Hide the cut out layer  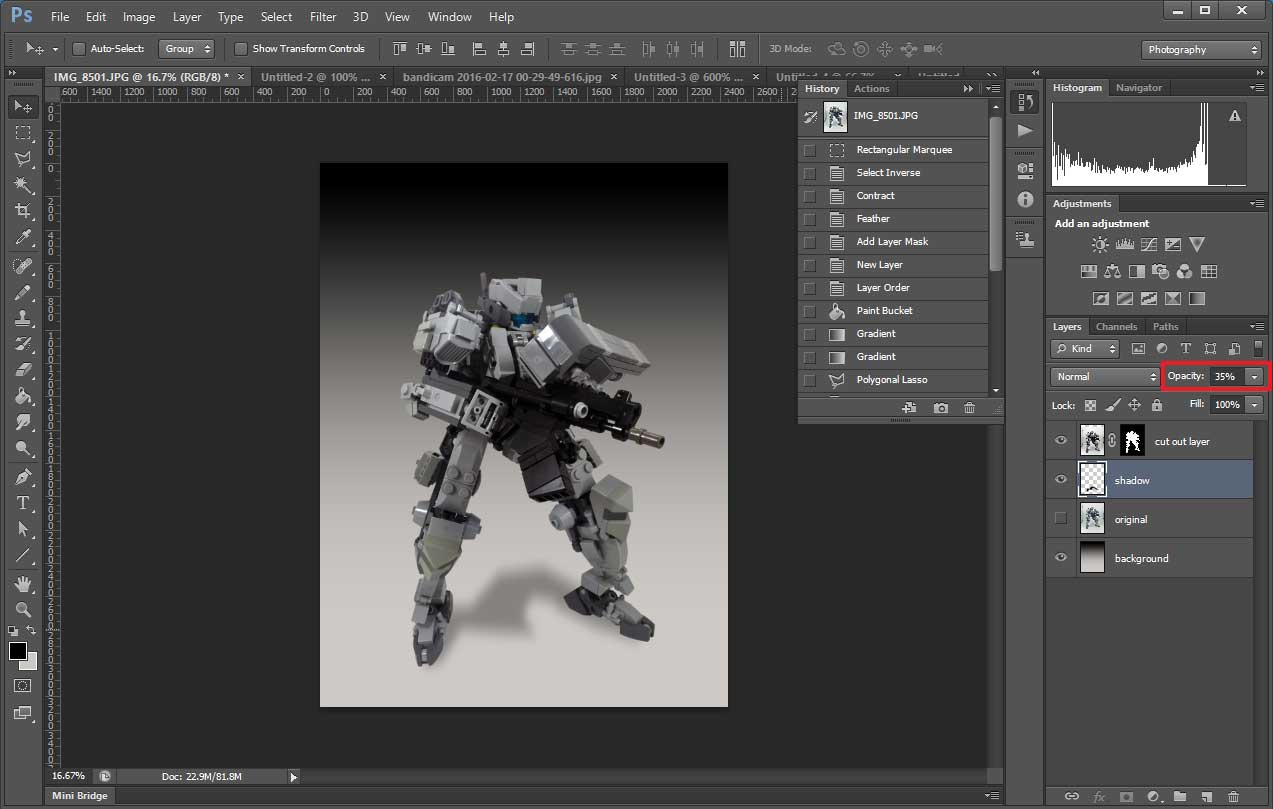tap(1061, 441)
